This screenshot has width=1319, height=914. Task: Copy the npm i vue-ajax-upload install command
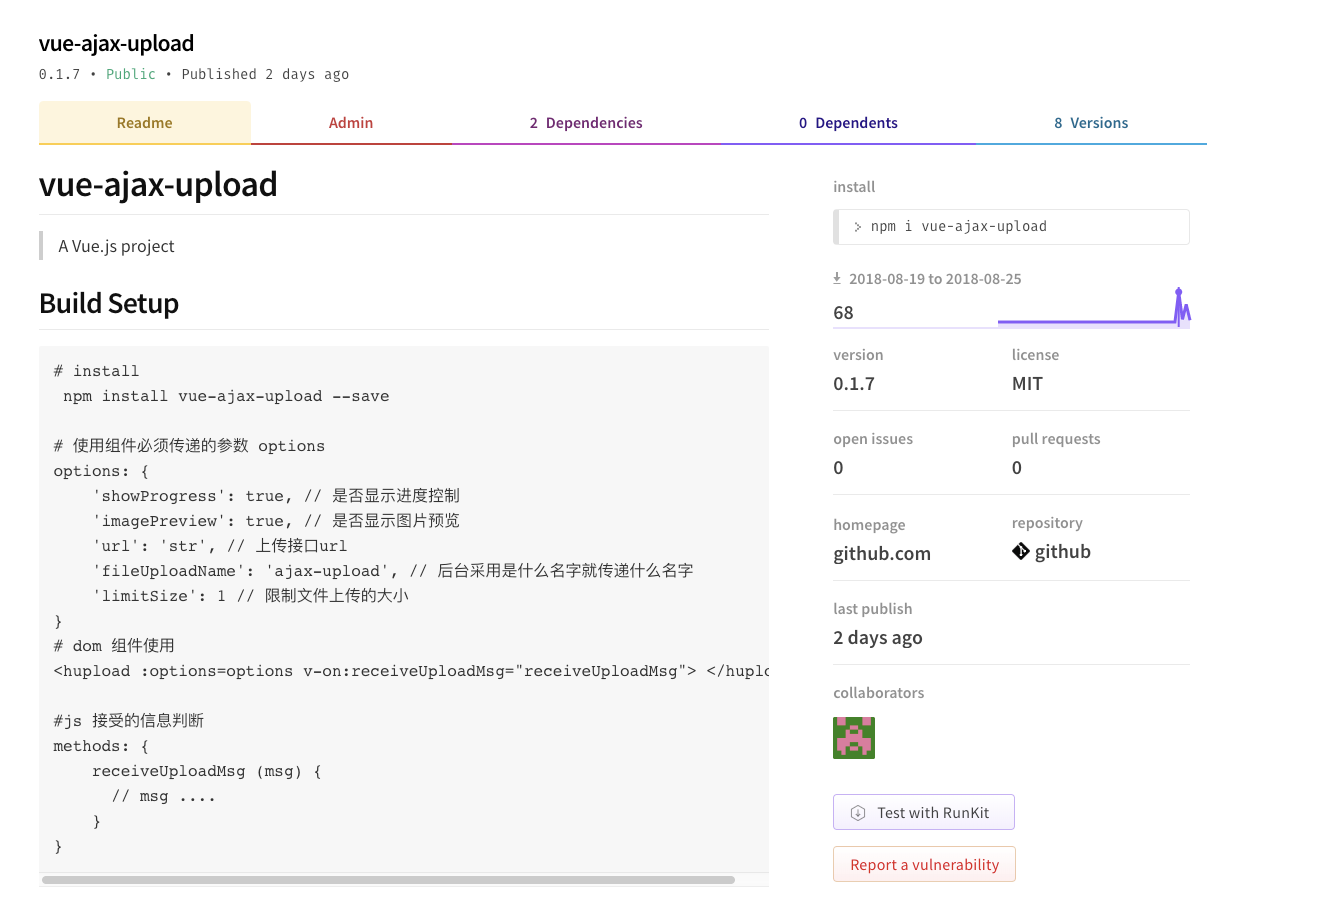point(1011,227)
